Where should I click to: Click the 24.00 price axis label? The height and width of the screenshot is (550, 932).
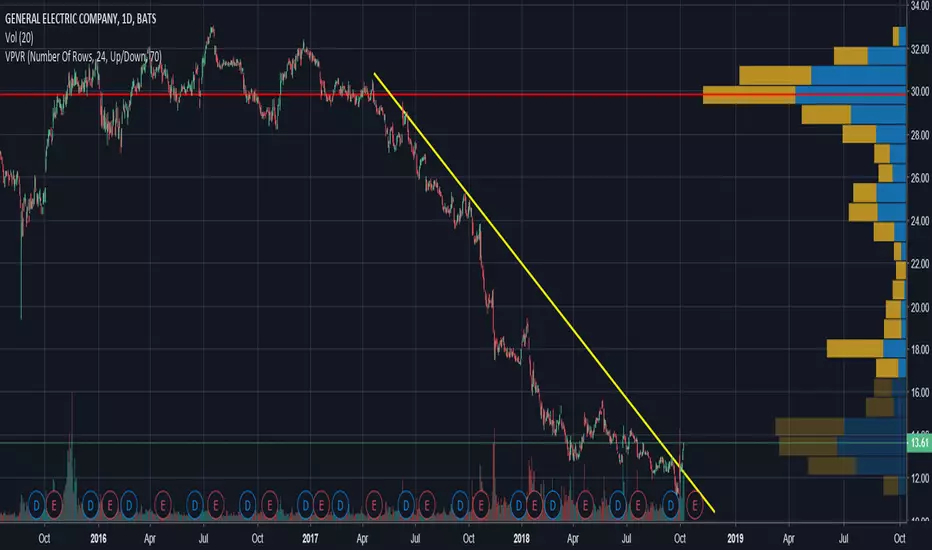coord(920,221)
